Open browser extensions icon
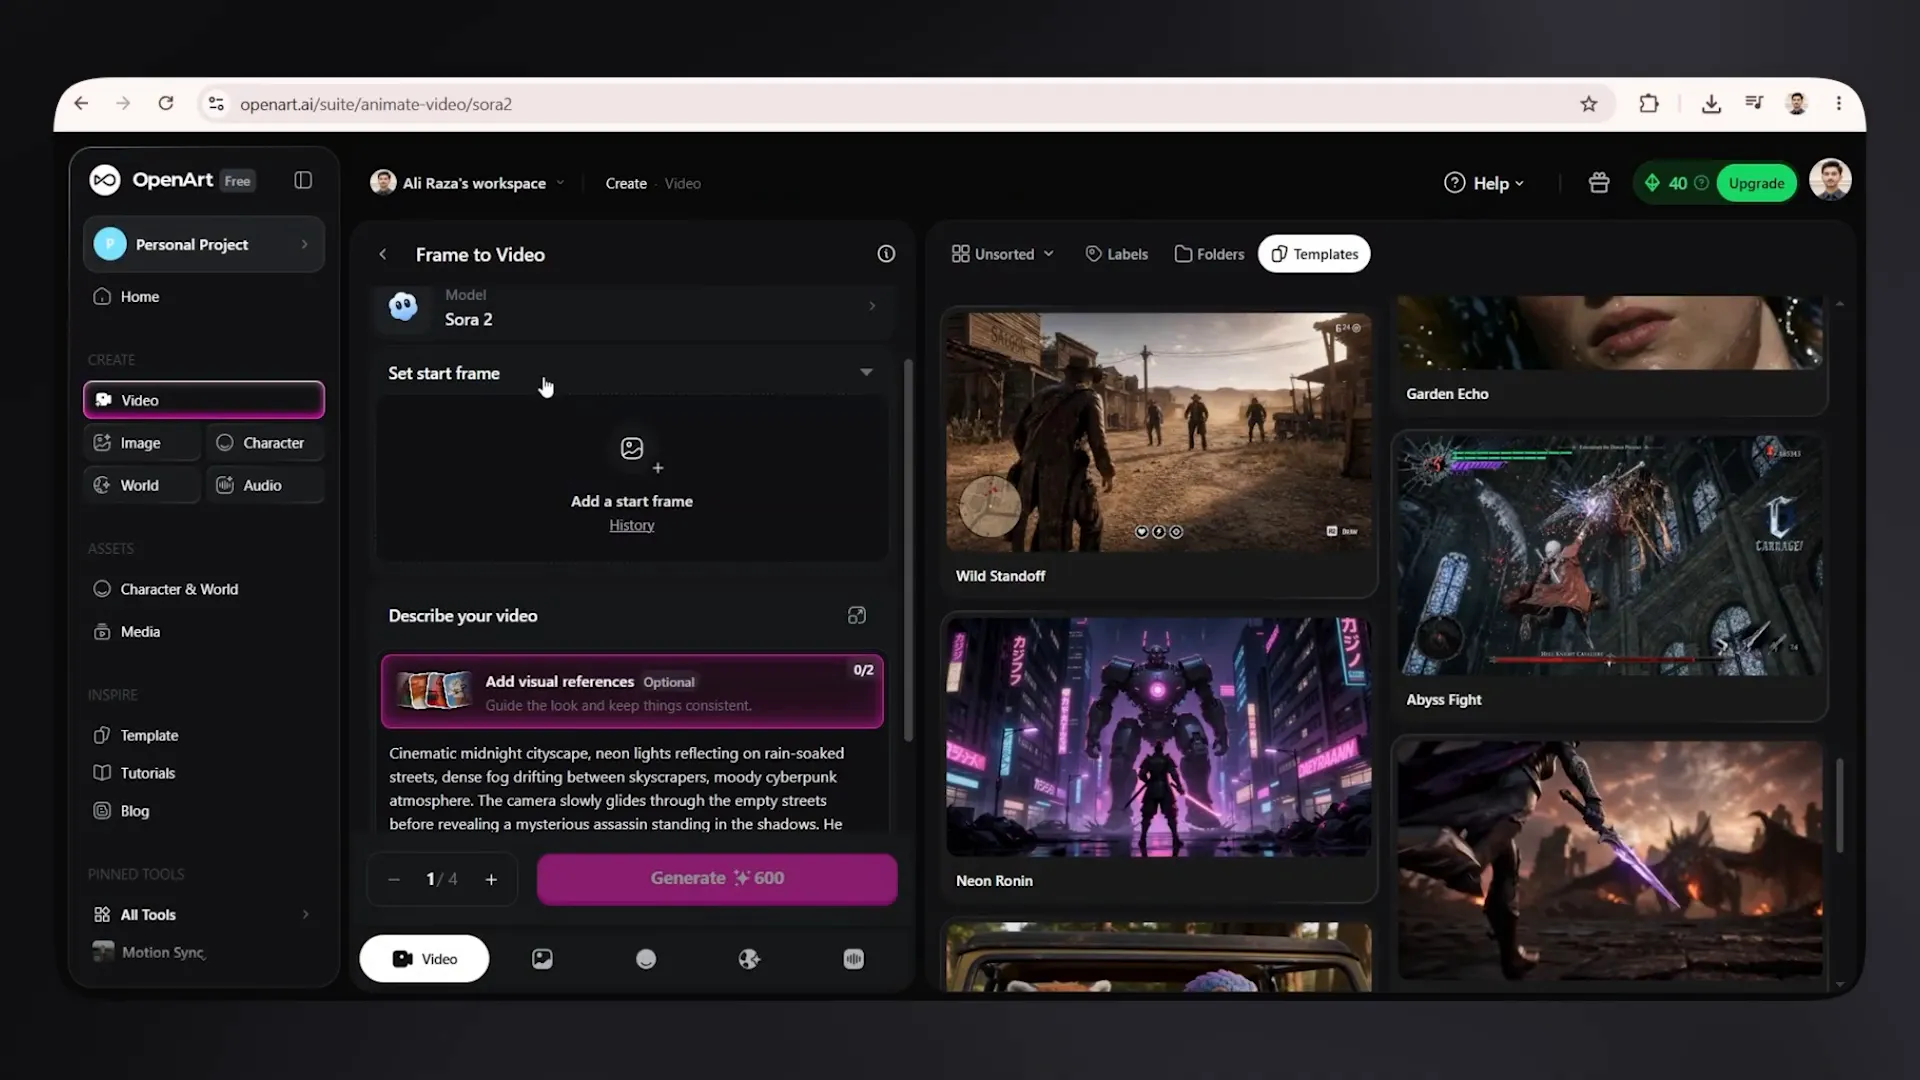Screen dimensions: 1920x1080 coord(1649,103)
